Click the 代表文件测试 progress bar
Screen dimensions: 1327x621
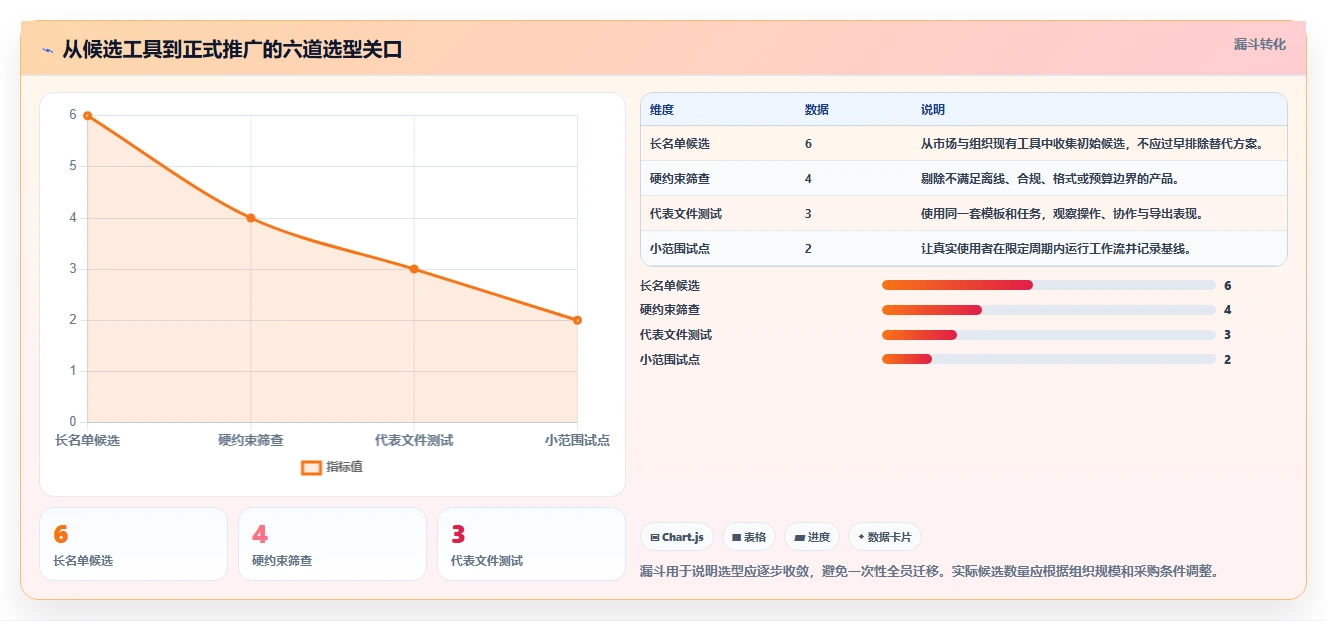point(1048,335)
